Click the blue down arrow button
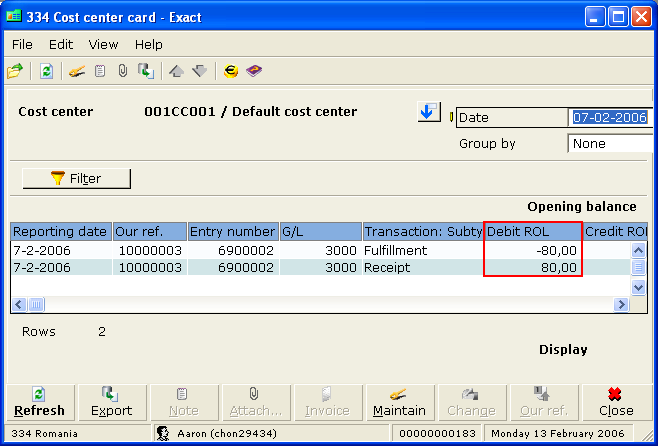This screenshot has height=446, width=658. 428,112
